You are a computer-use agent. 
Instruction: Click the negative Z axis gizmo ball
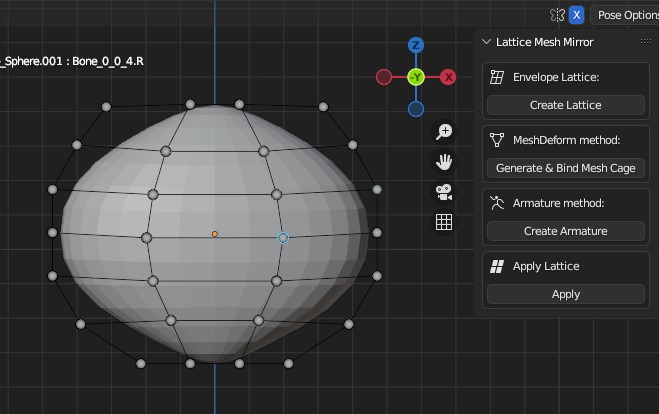[416, 109]
